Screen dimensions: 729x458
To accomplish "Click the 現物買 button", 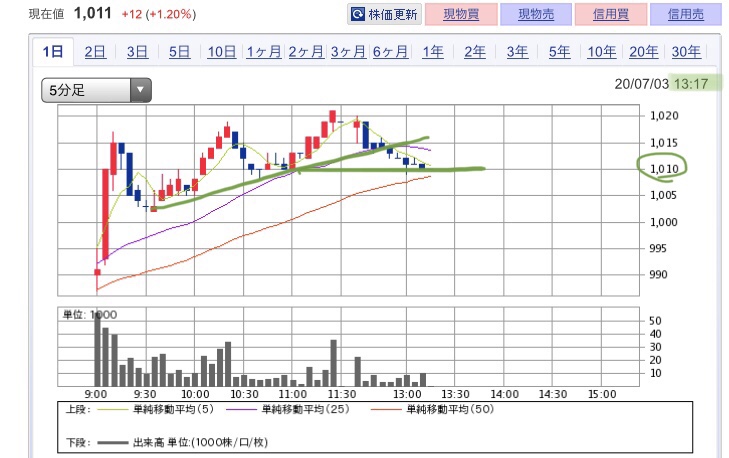I will [461, 14].
